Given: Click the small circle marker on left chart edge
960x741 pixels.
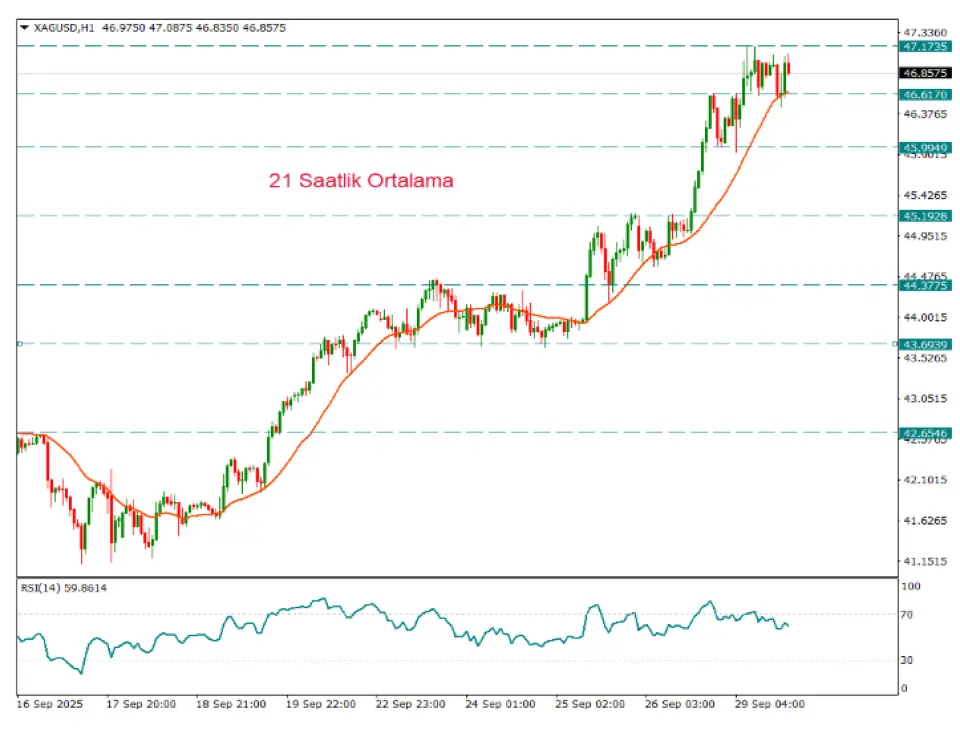Looking at the screenshot, I should tap(19, 344).
